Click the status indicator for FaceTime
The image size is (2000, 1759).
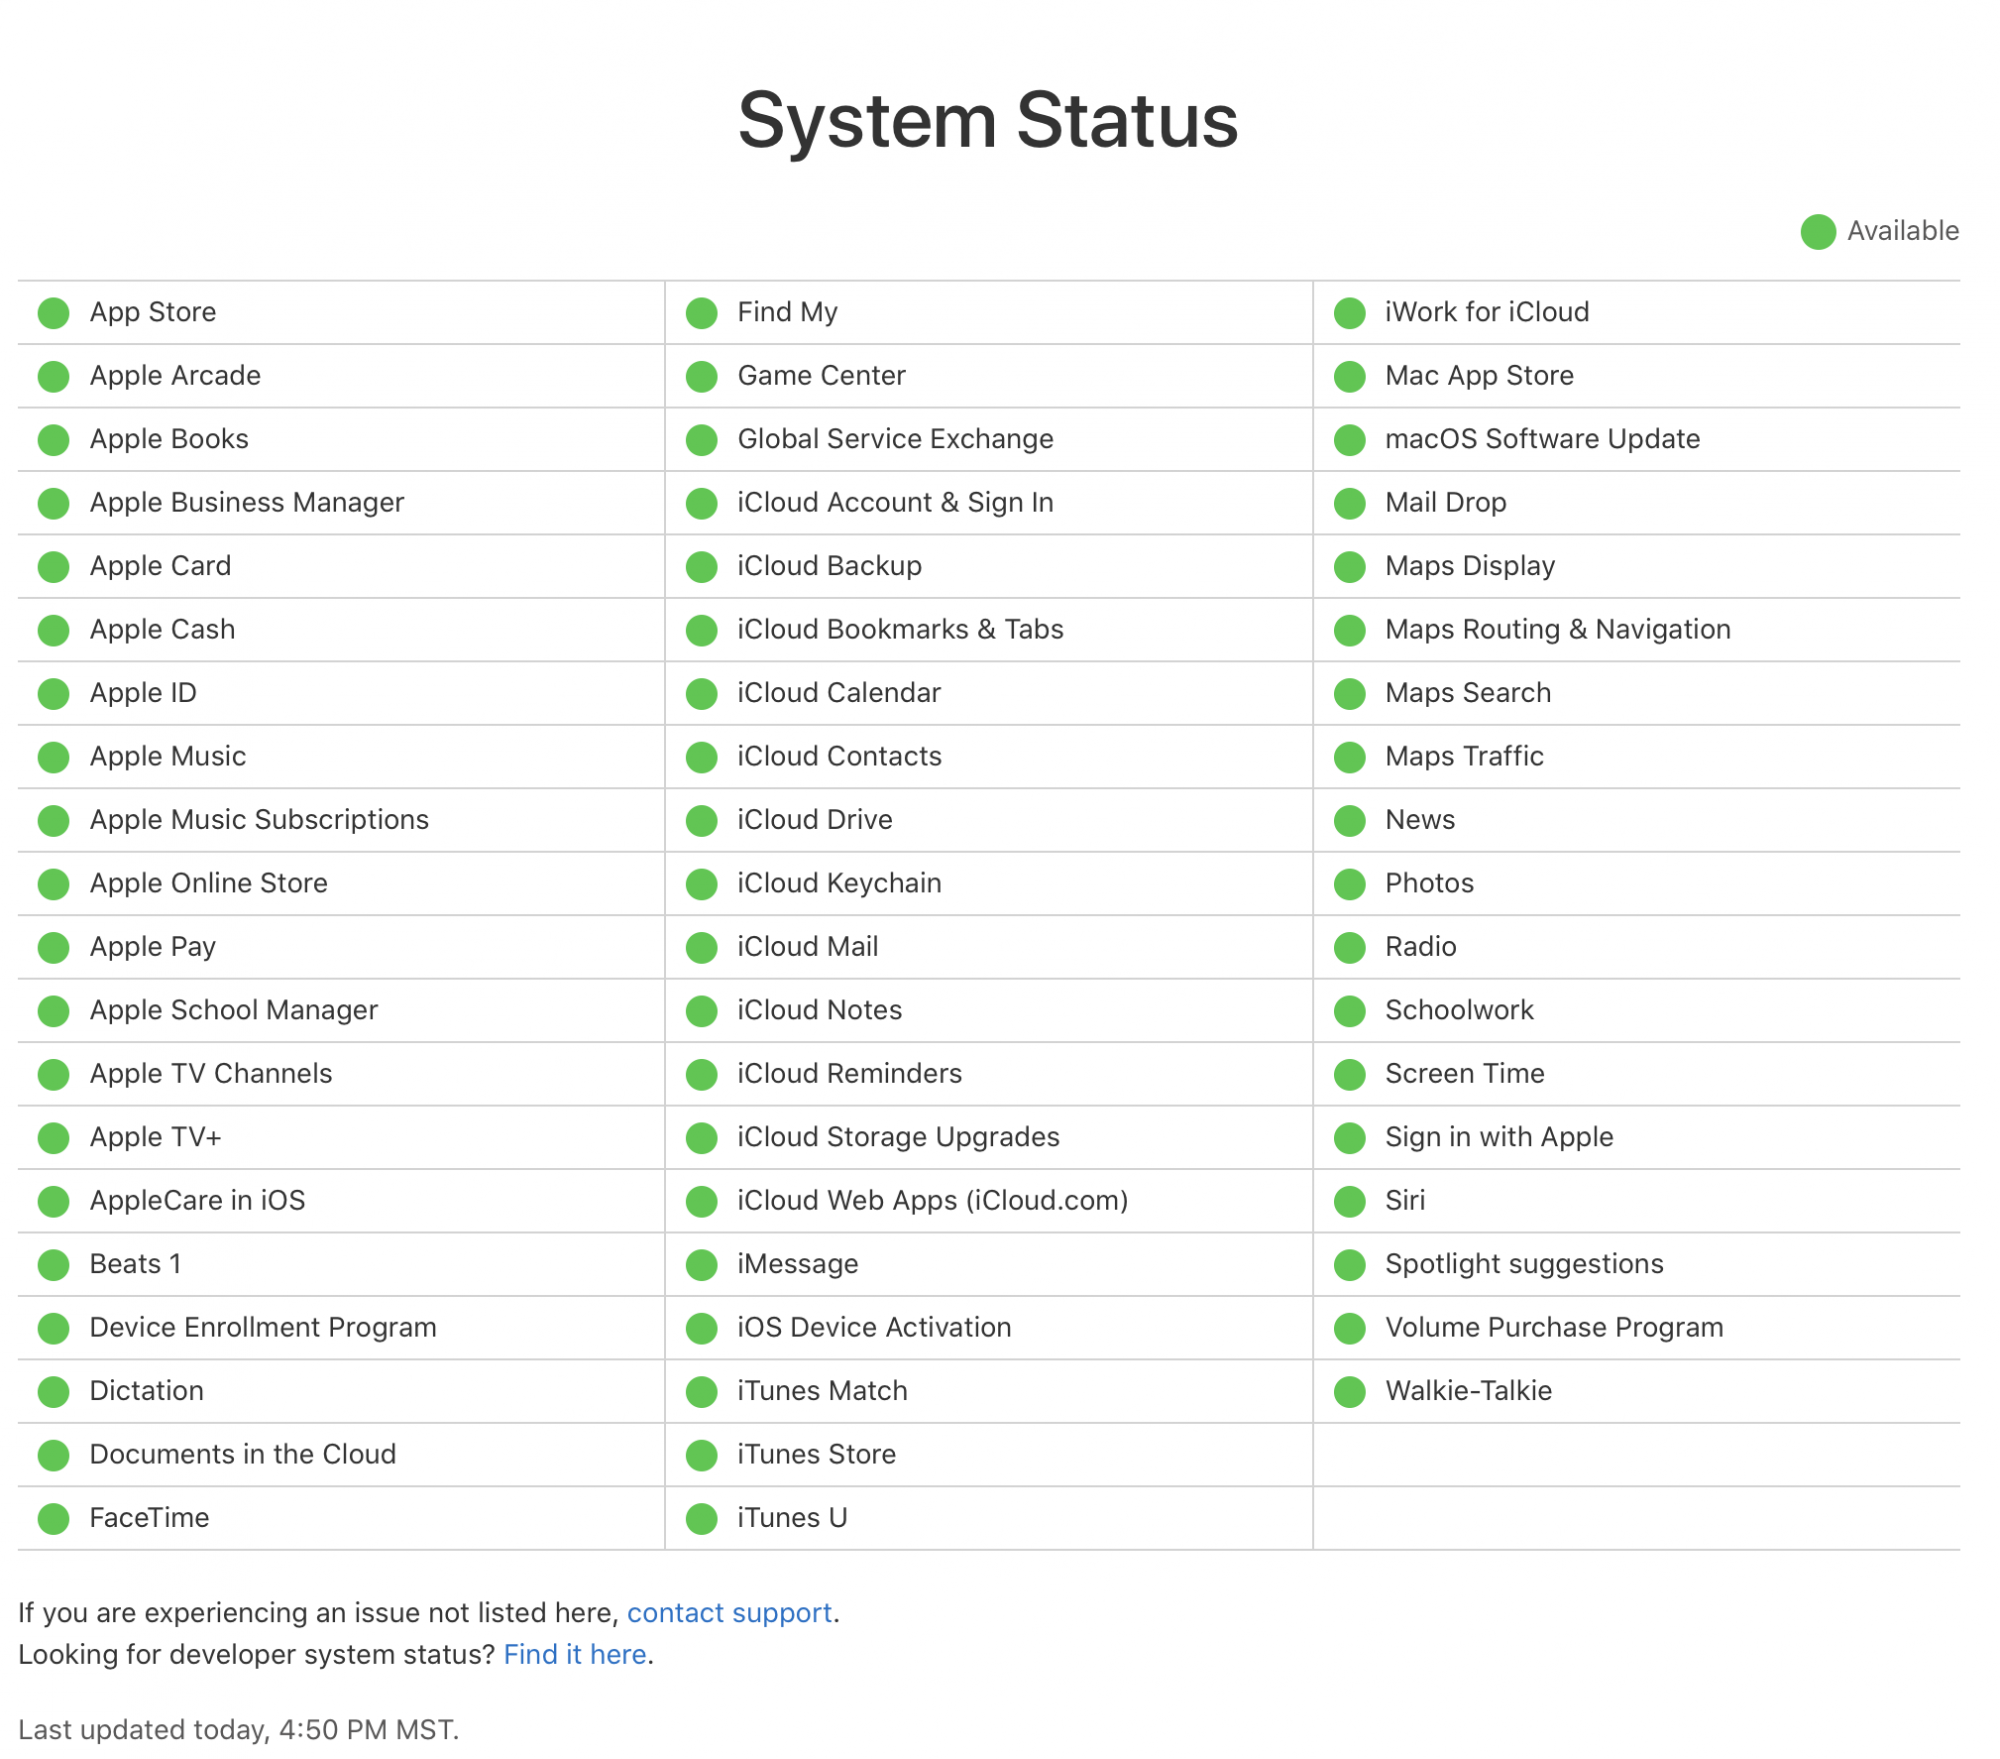[54, 1518]
